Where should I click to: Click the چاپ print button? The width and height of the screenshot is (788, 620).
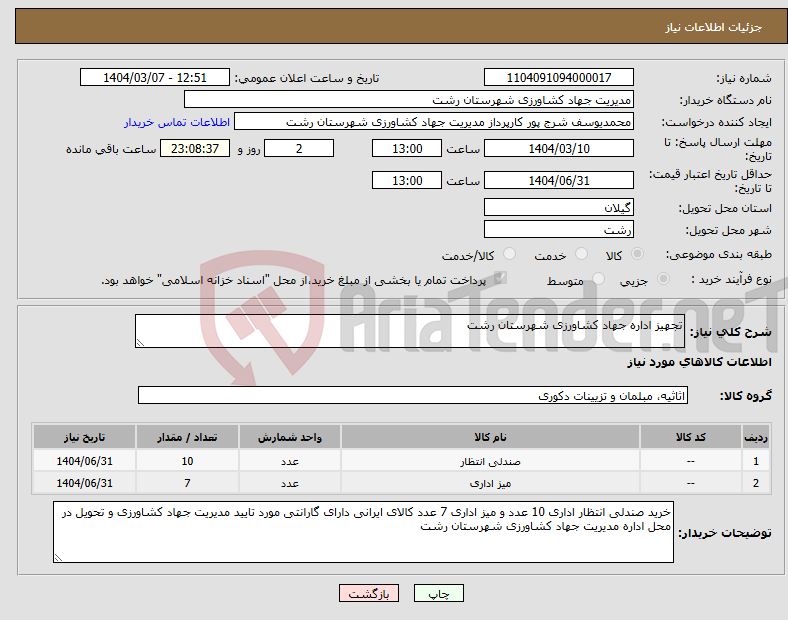(438, 593)
